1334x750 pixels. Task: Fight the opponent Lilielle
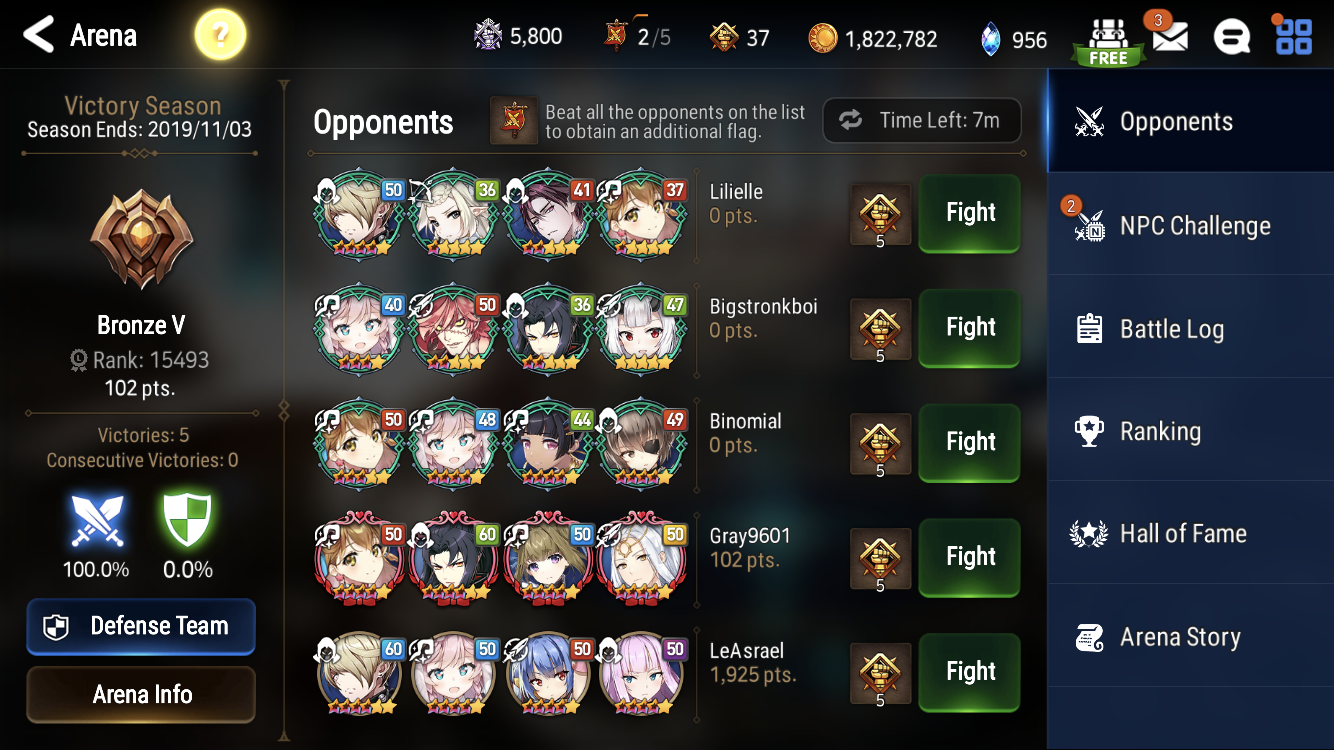pyautogui.click(x=970, y=213)
